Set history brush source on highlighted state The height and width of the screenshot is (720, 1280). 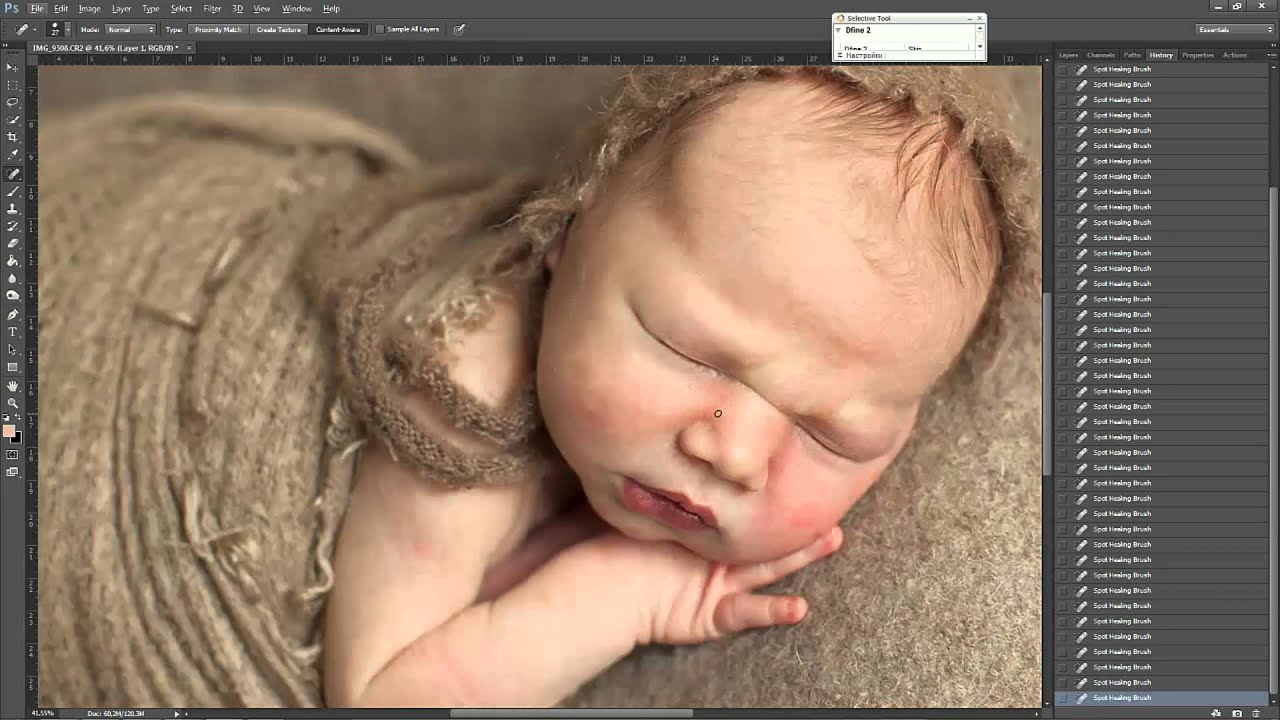click(x=1062, y=698)
